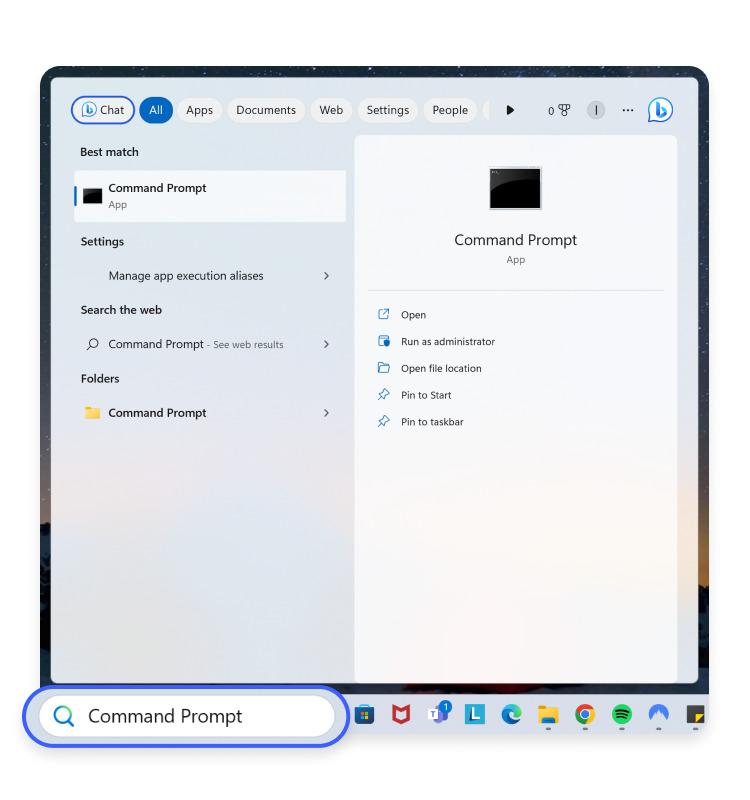The width and height of the screenshot is (750, 800).
Task: Click the web search magnifier icon
Action: coord(92,344)
